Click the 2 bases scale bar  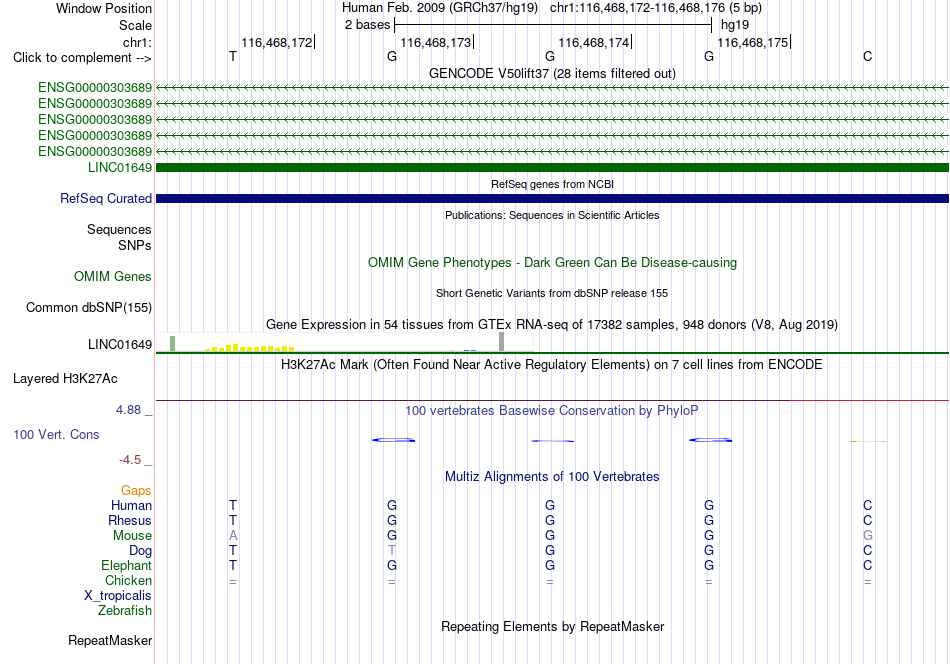tap(553, 25)
